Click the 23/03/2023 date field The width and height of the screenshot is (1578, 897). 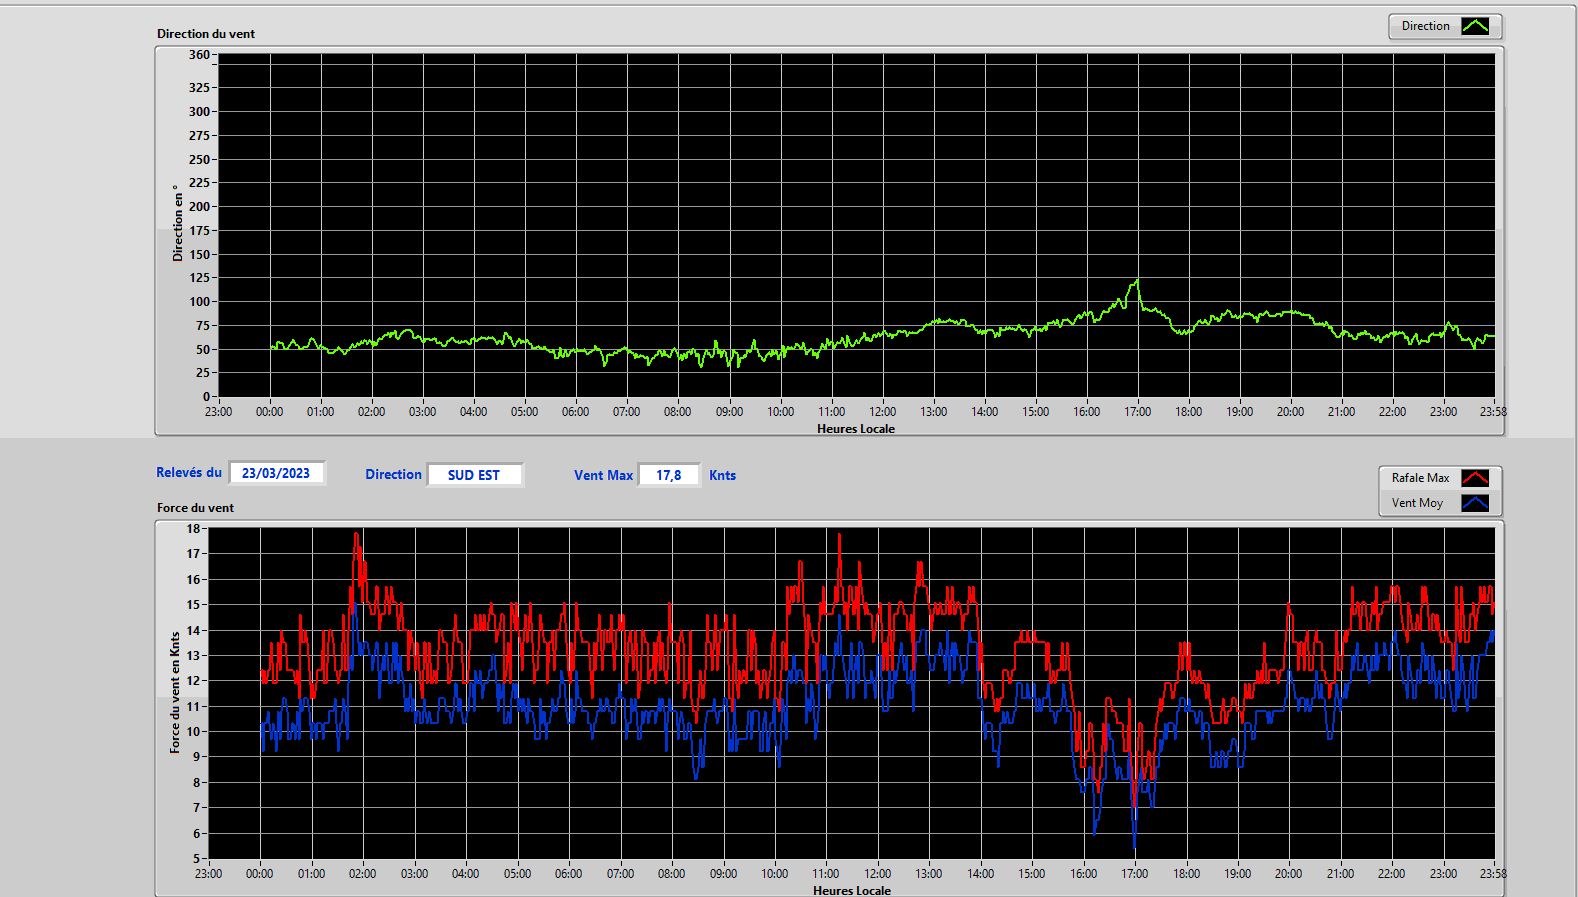tap(276, 473)
